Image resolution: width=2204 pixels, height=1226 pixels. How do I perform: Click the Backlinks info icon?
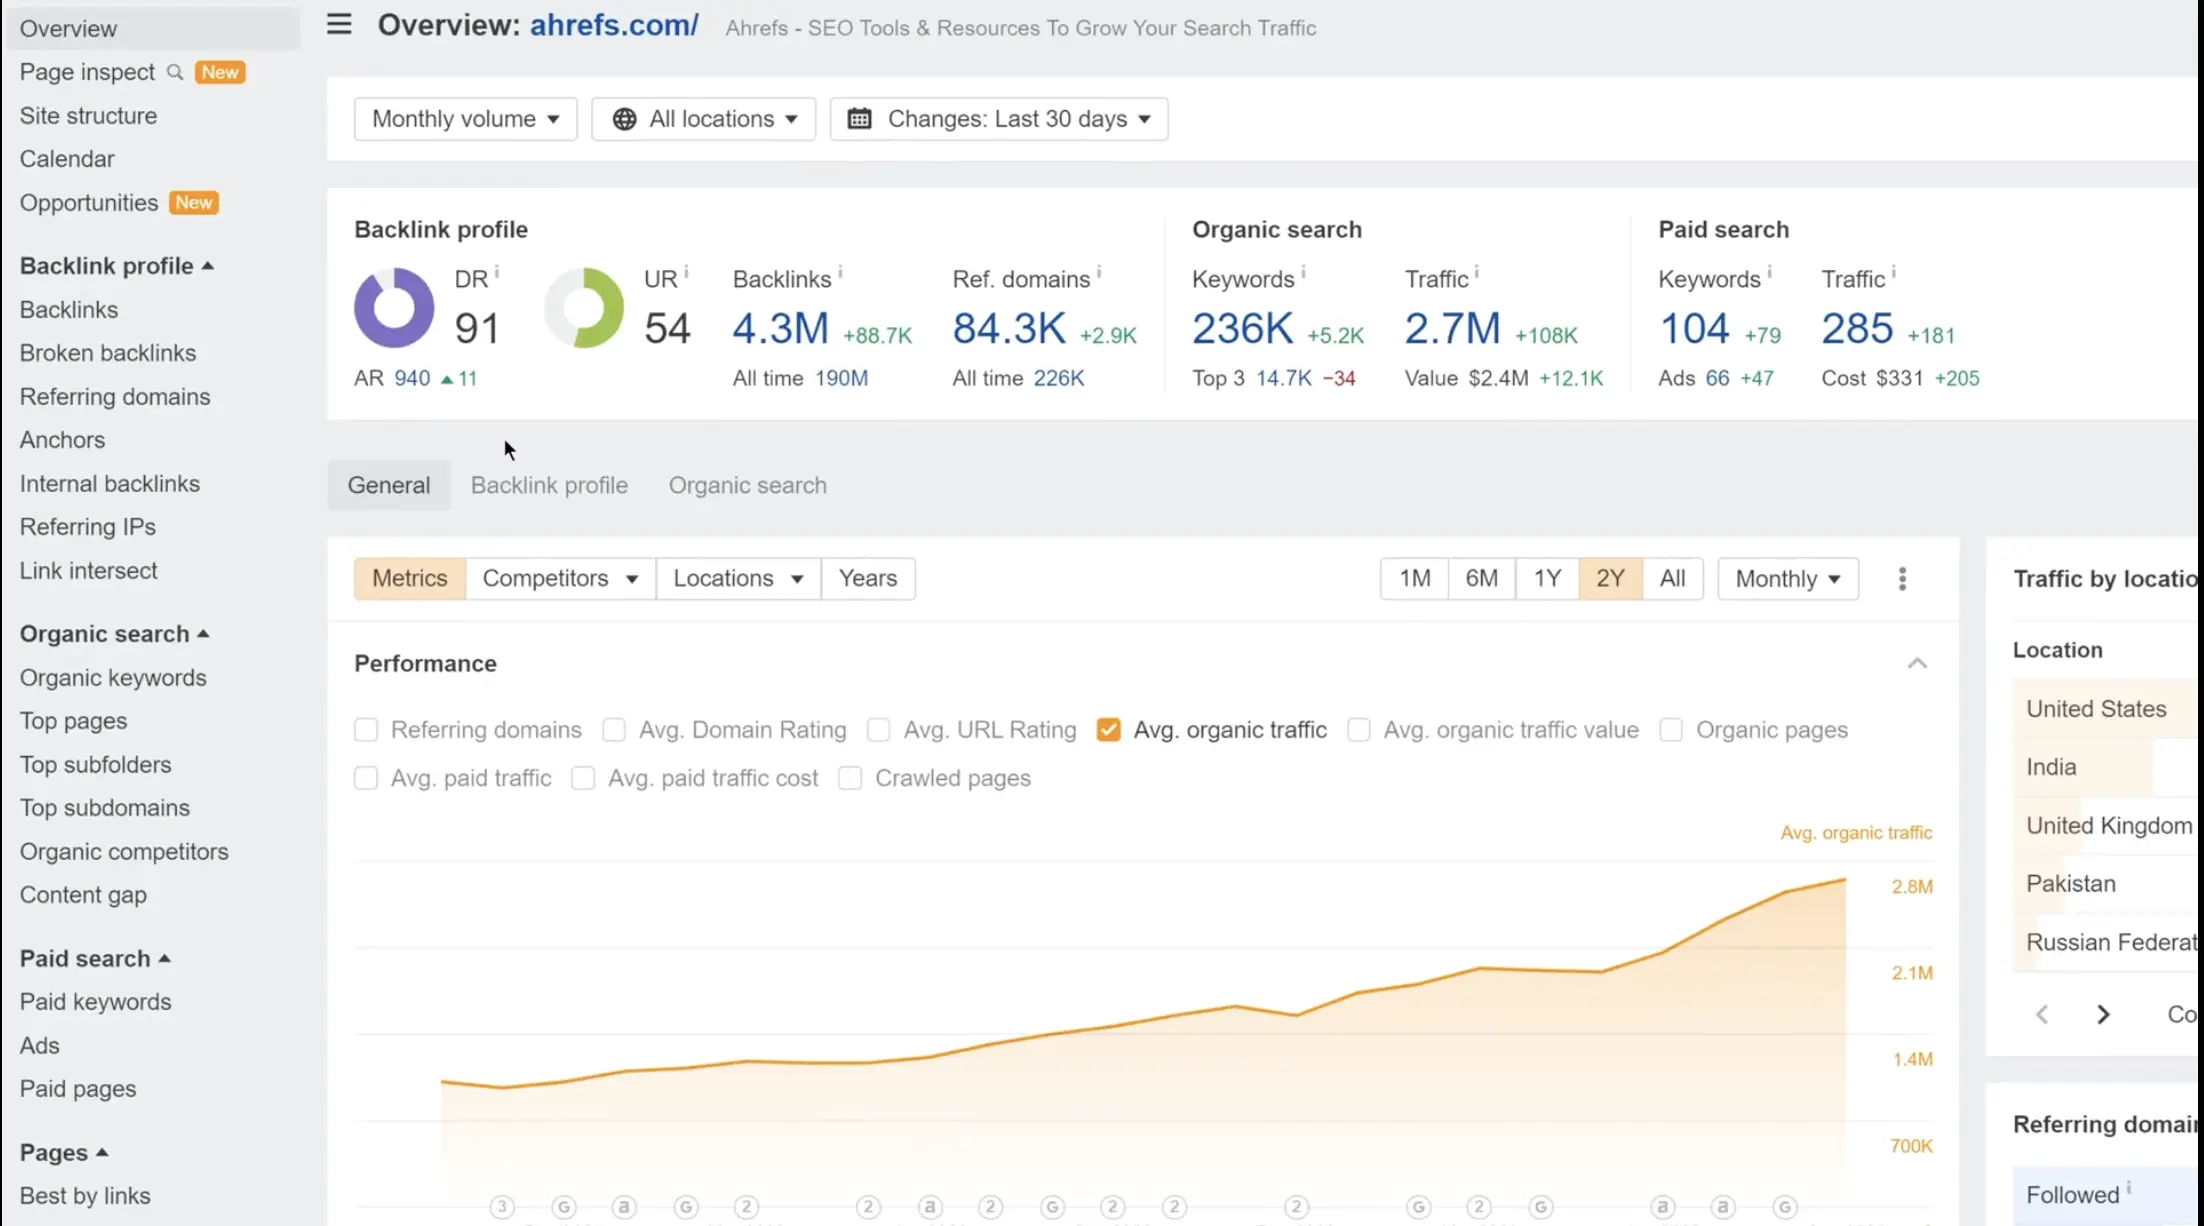click(840, 272)
